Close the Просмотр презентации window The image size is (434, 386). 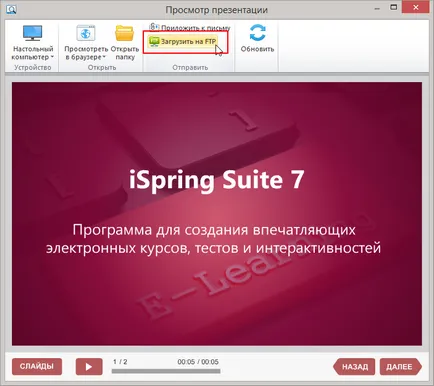pos(416,7)
